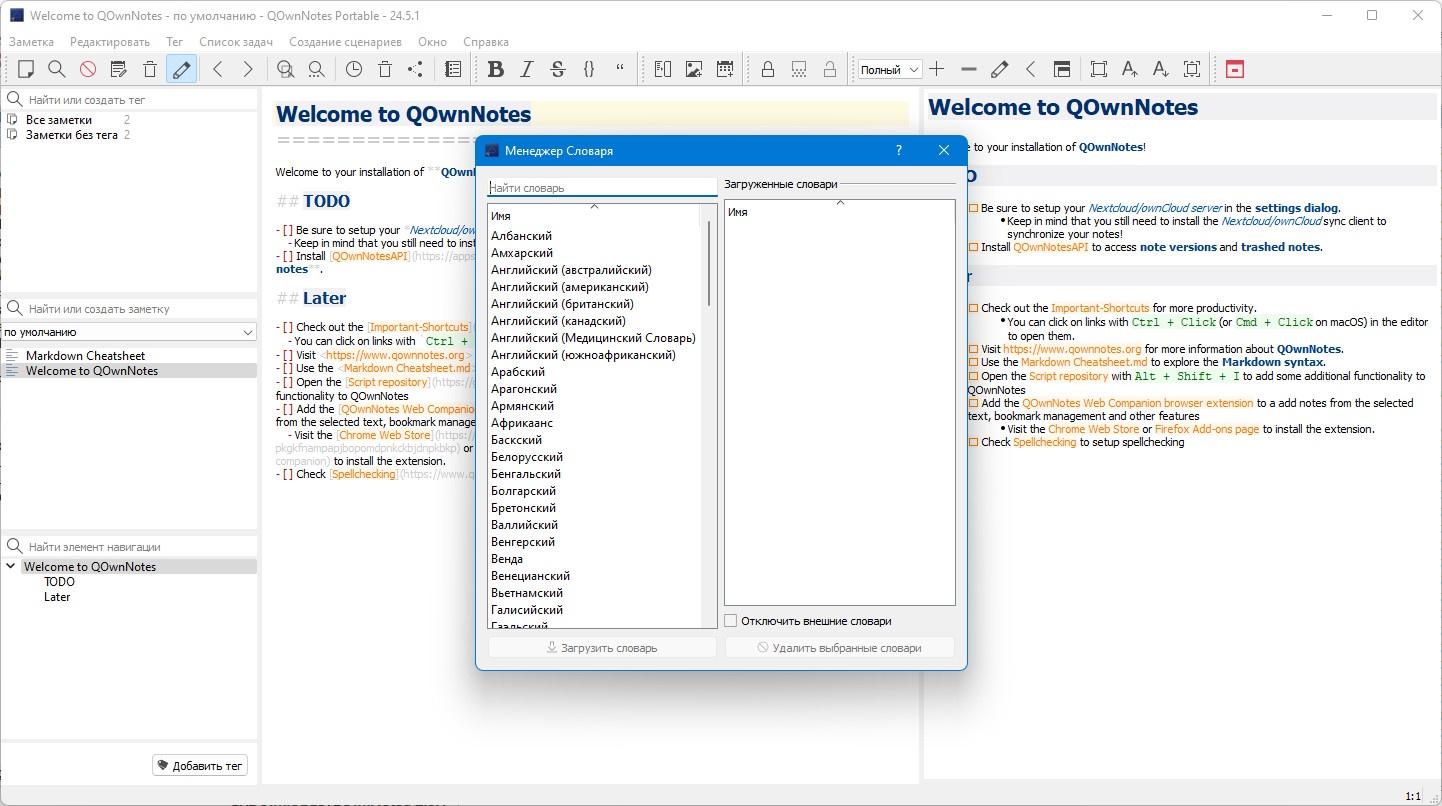Click the share note icon
The image size is (1442, 806).
[415, 69]
